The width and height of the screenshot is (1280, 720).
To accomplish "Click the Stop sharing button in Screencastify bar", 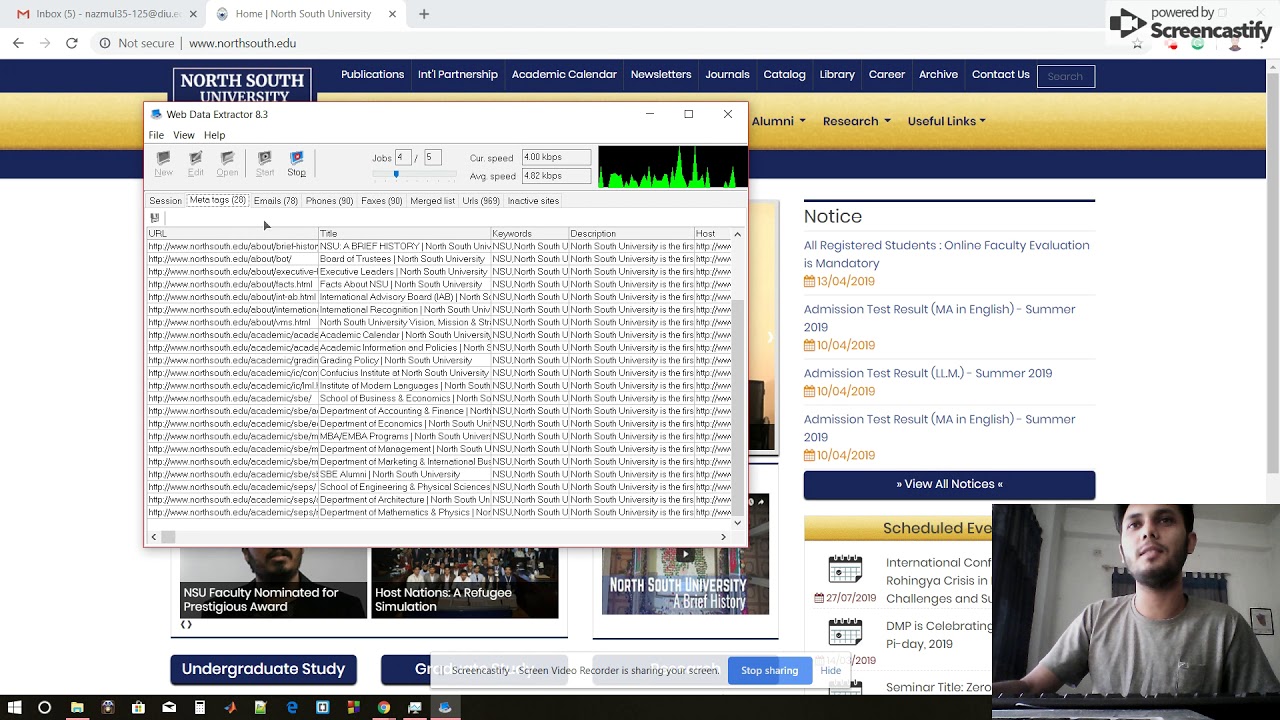I will point(769,670).
